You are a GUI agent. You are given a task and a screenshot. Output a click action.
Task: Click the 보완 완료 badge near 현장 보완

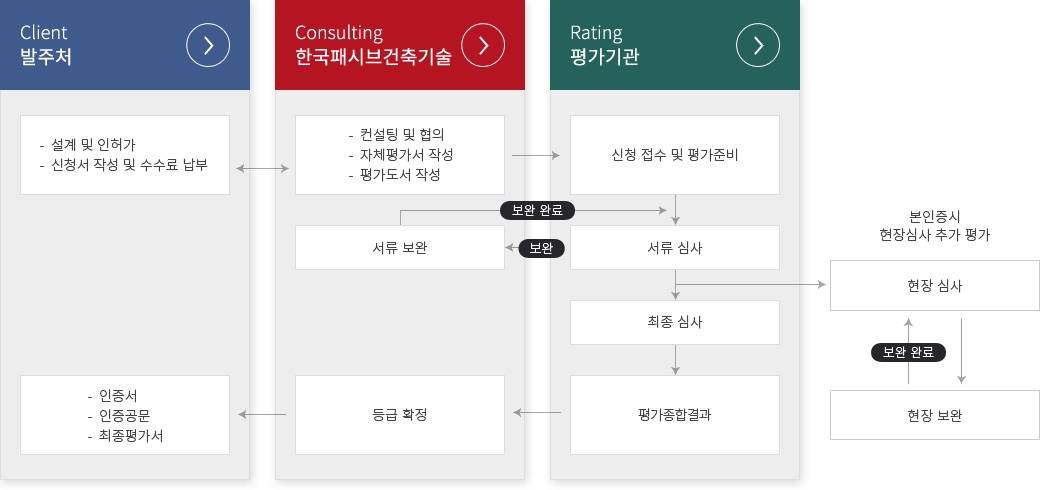pyautogui.click(x=908, y=353)
